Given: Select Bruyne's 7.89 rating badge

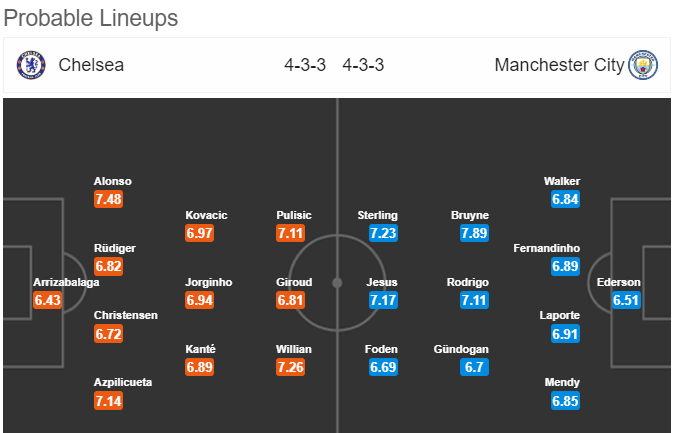Looking at the screenshot, I should click(474, 233).
